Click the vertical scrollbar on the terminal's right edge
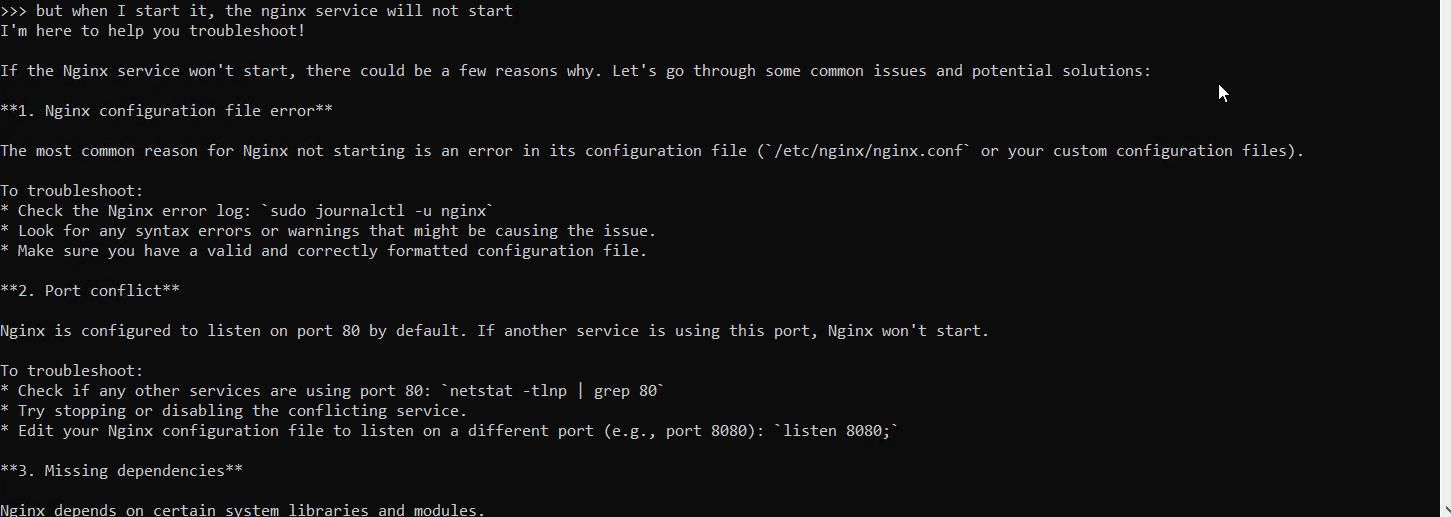The height and width of the screenshot is (517, 1451). (1444, 258)
